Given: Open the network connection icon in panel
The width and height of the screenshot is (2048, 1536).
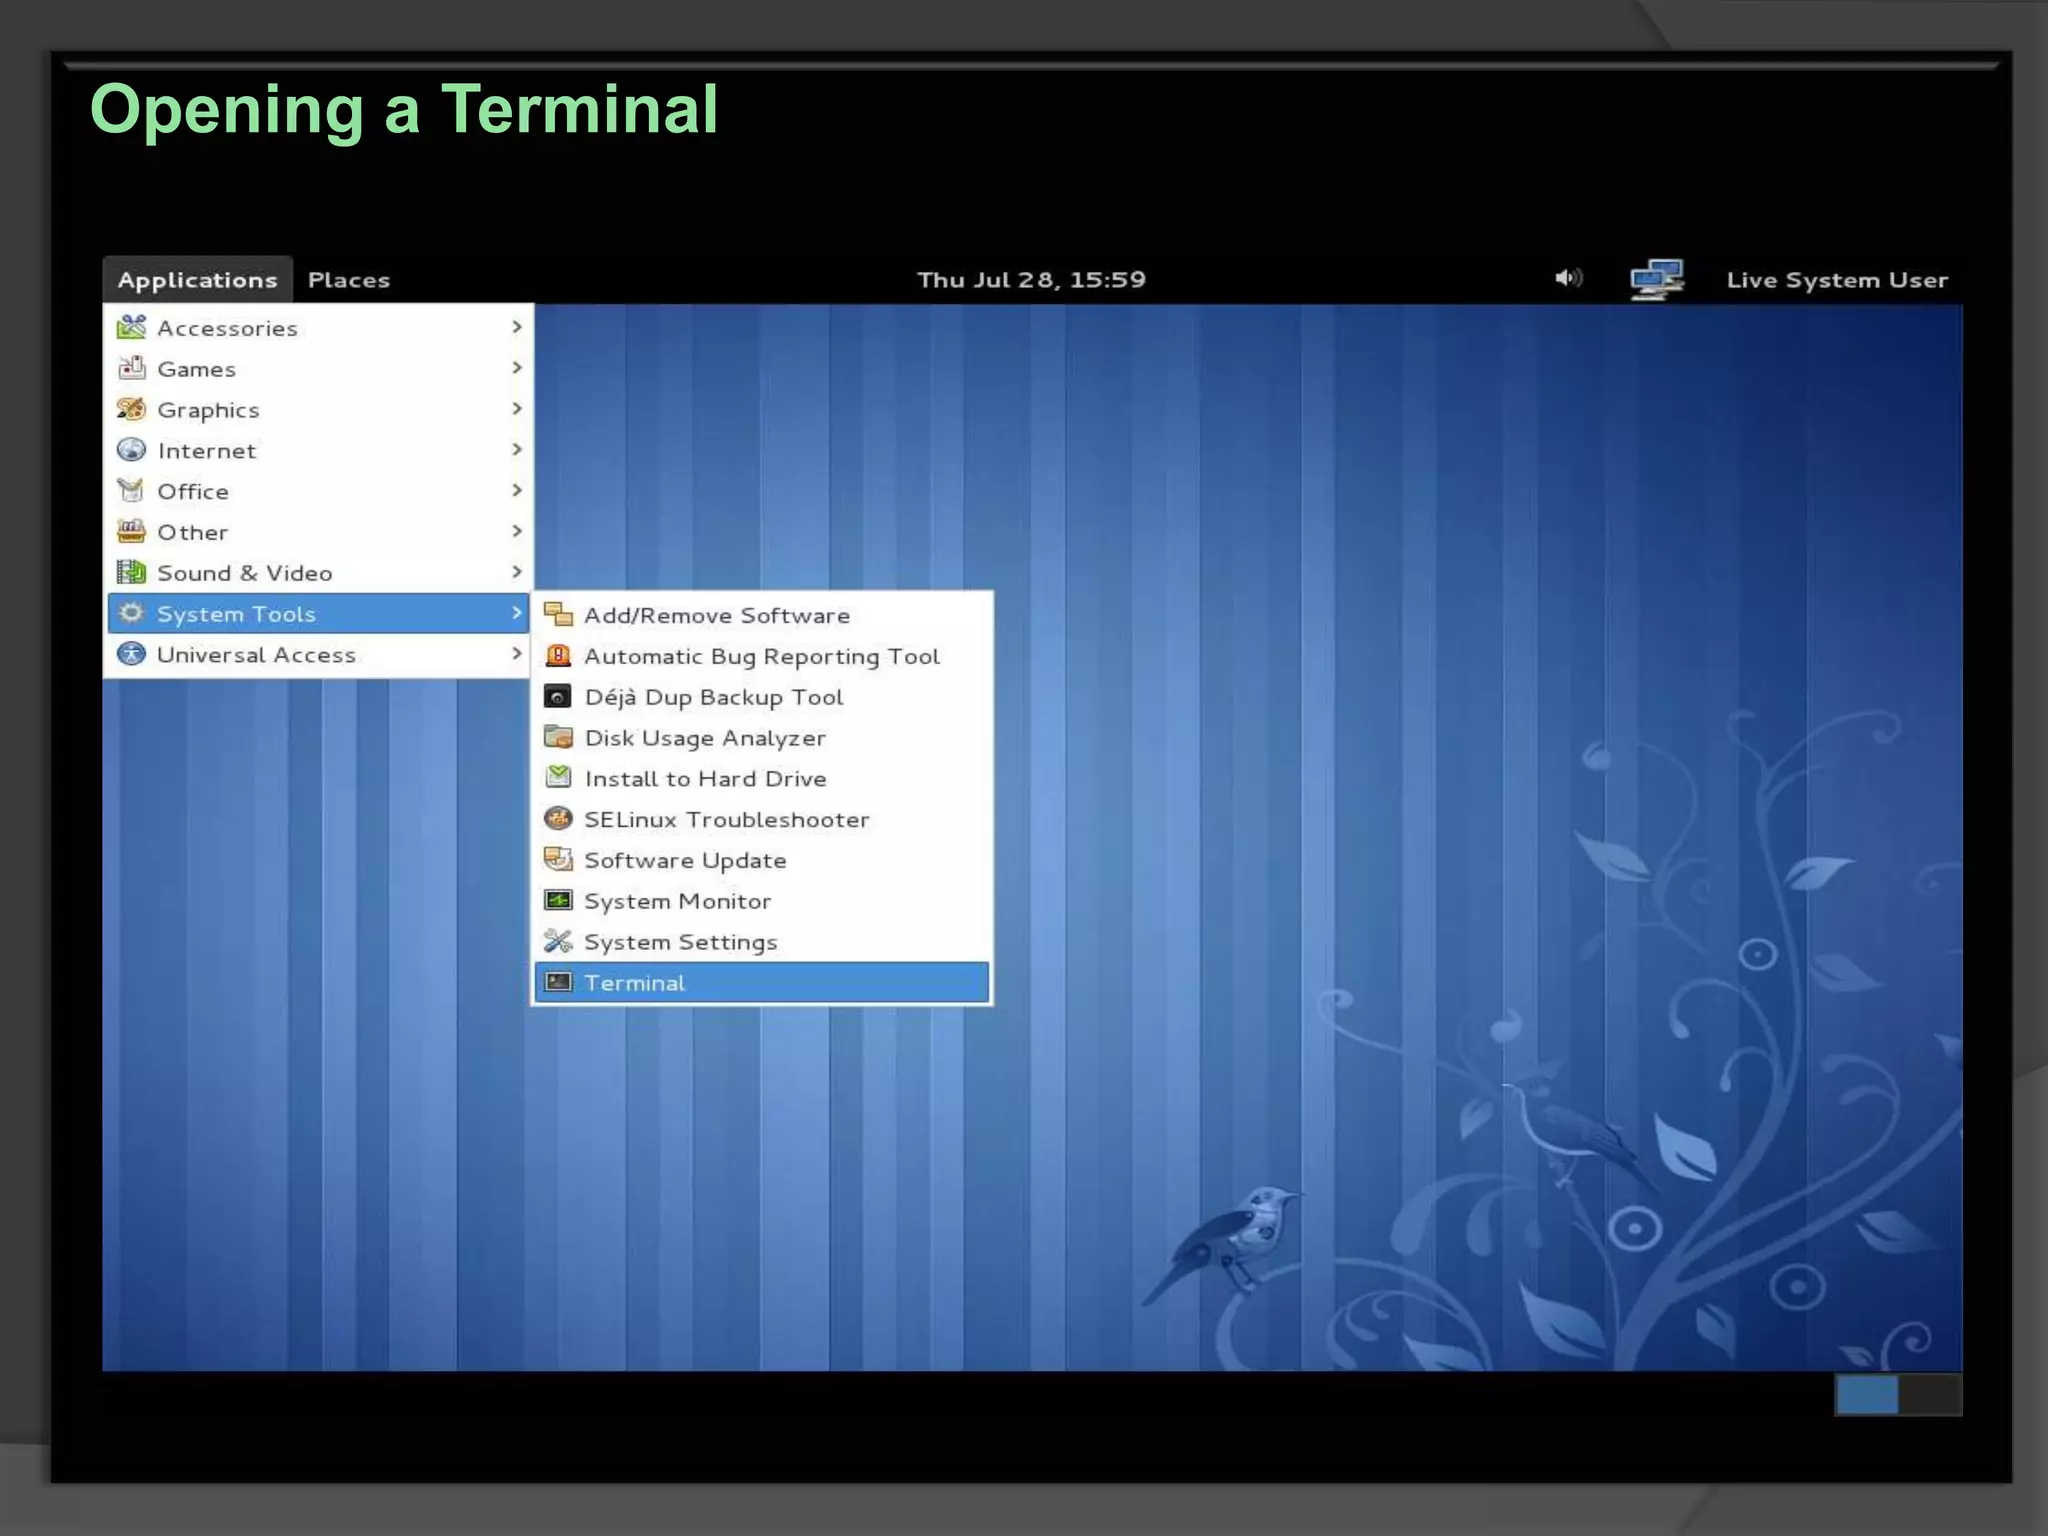Looking at the screenshot, I should tap(1656, 280).
